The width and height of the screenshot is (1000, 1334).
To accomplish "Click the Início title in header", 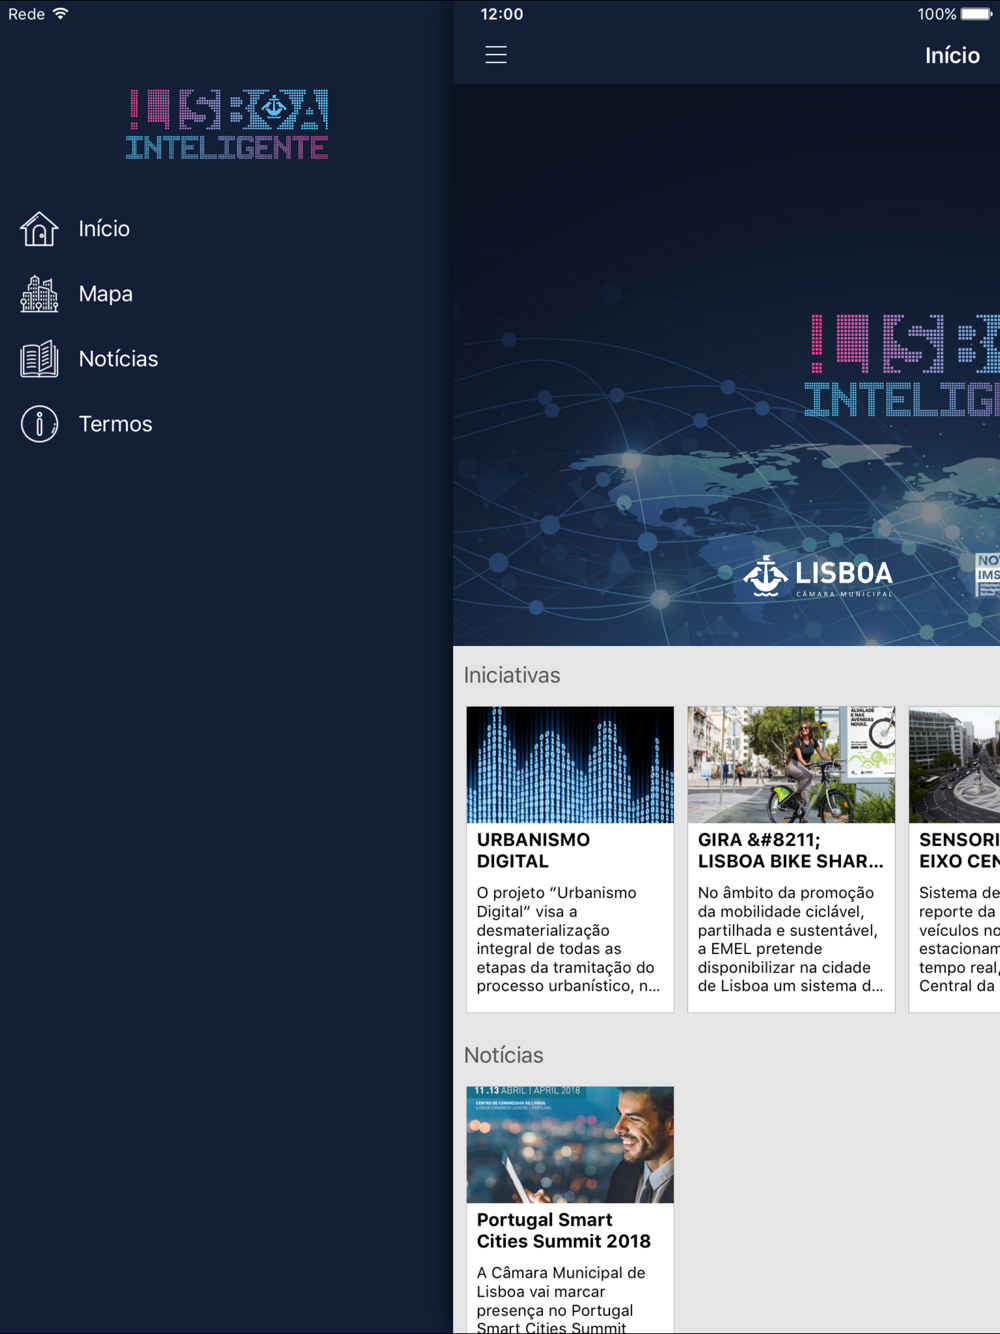I will (952, 55).
